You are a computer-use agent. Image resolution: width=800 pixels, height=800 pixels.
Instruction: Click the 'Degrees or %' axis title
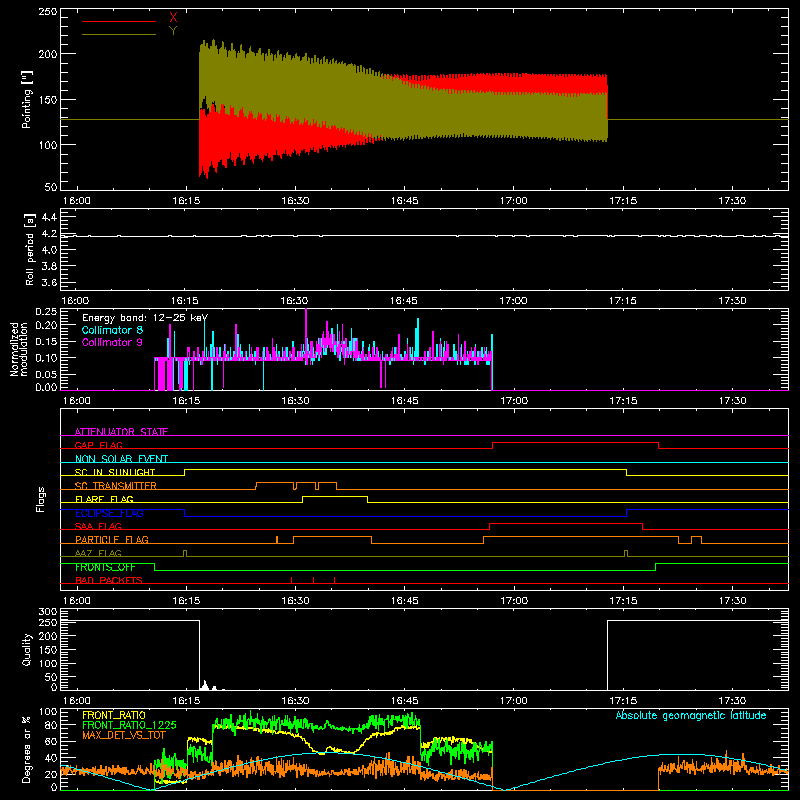27,750
